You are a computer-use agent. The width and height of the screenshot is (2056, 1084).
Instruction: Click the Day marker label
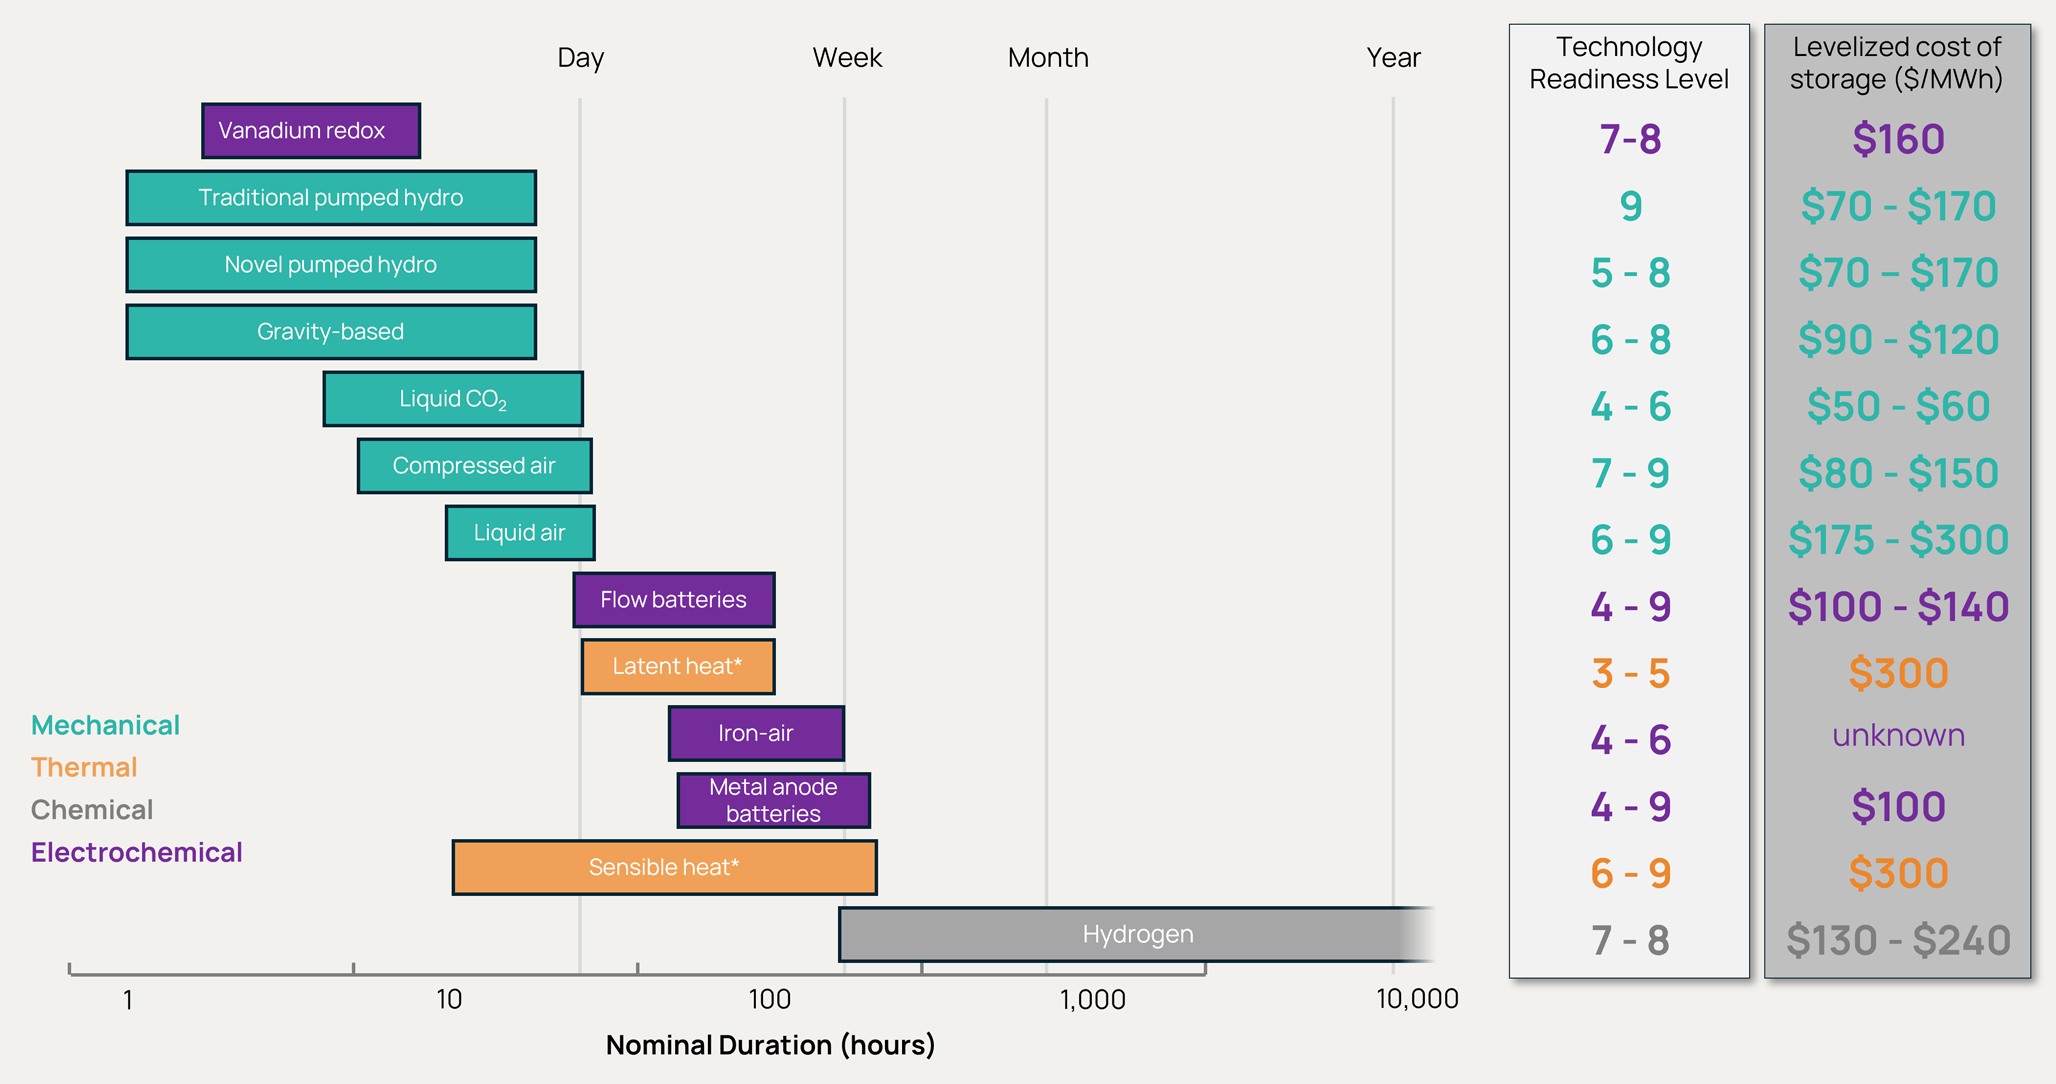pyautogui.click(x=581, y=58)
